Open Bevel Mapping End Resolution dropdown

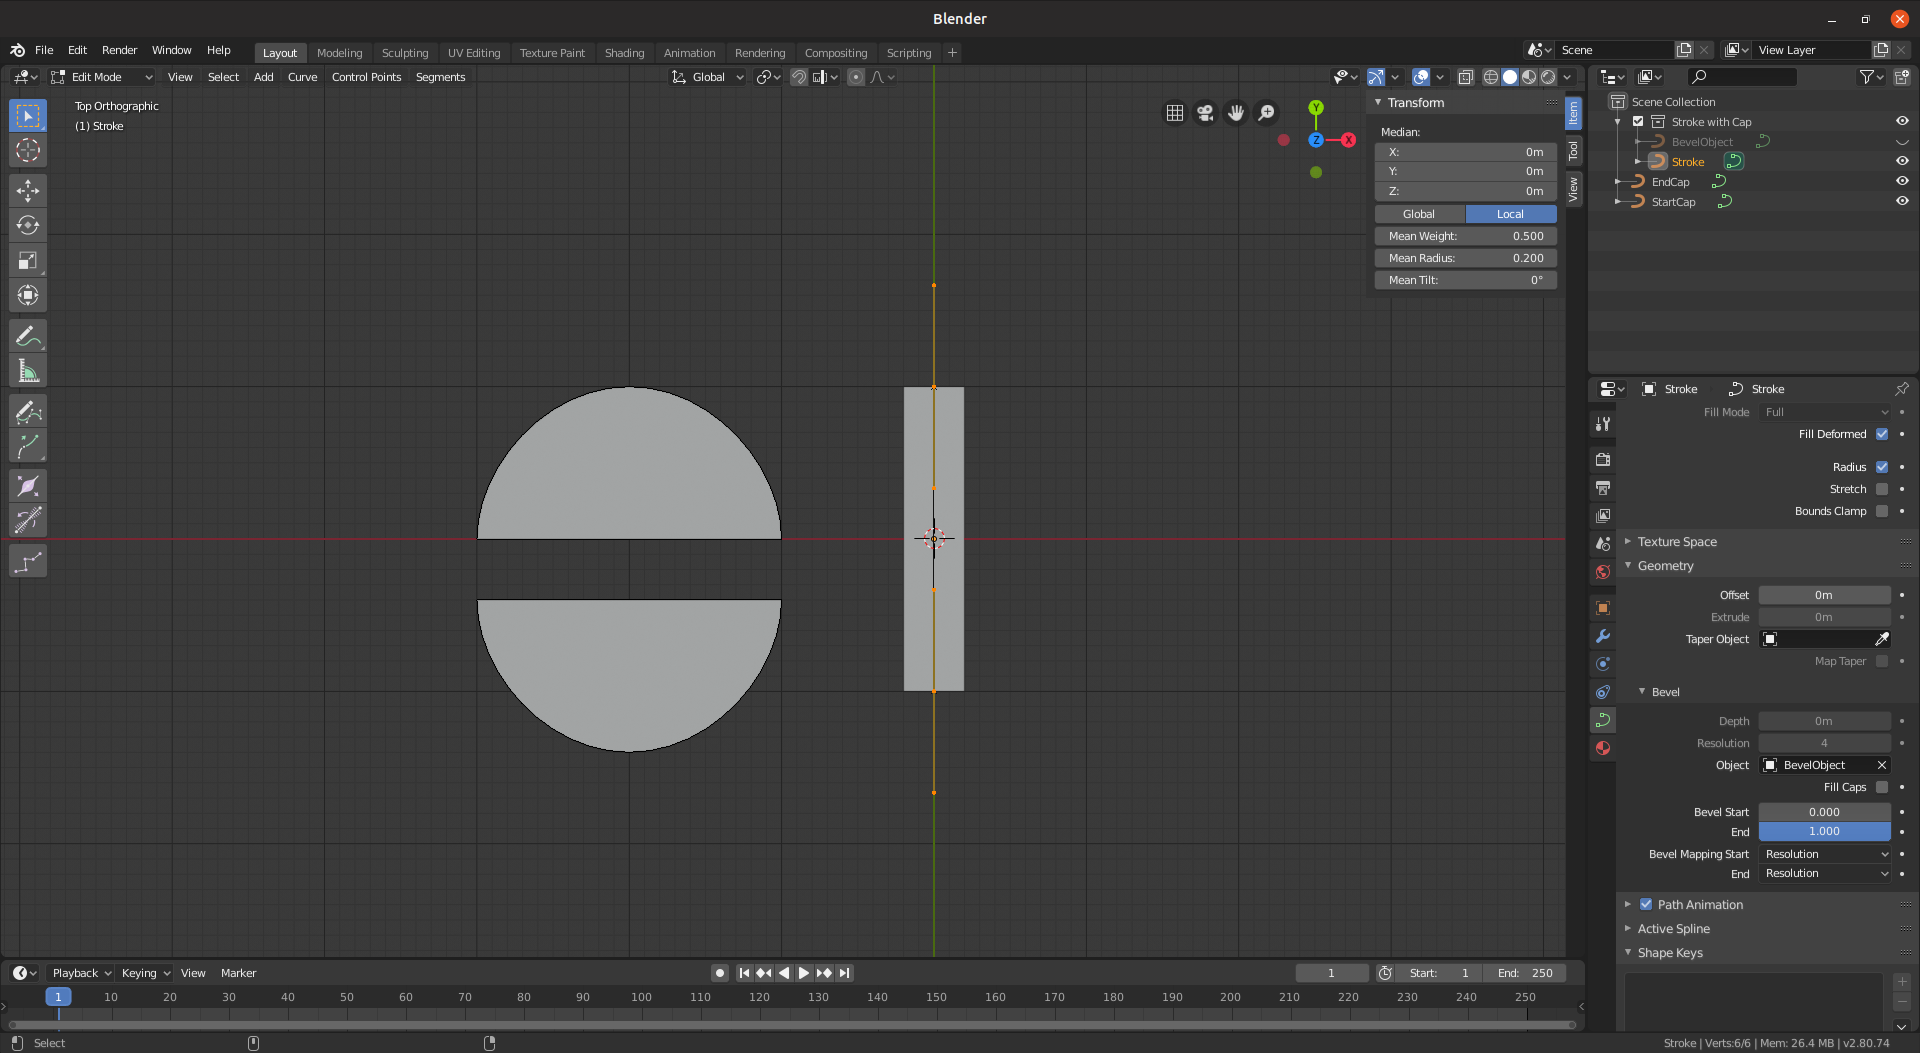coord(1825,873)
